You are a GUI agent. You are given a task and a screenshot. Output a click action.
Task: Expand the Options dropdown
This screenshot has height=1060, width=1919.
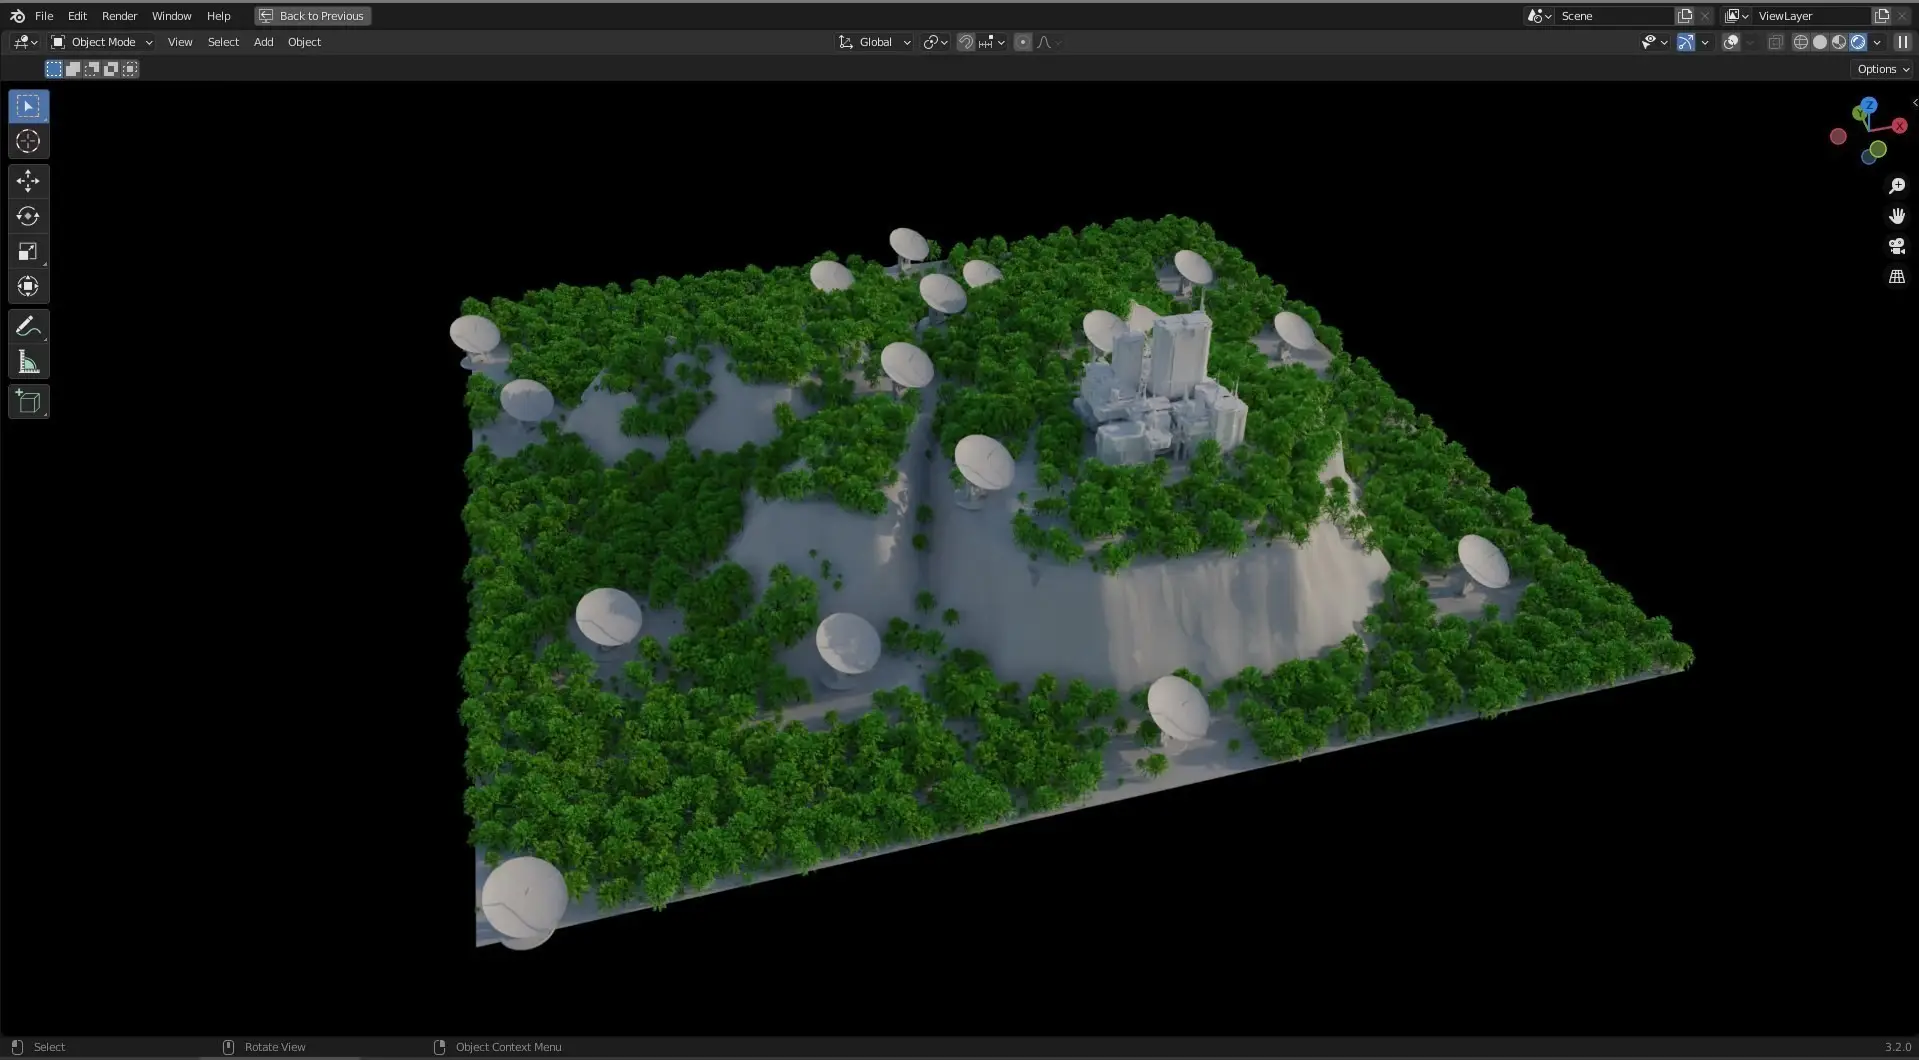pos(1883,69)
